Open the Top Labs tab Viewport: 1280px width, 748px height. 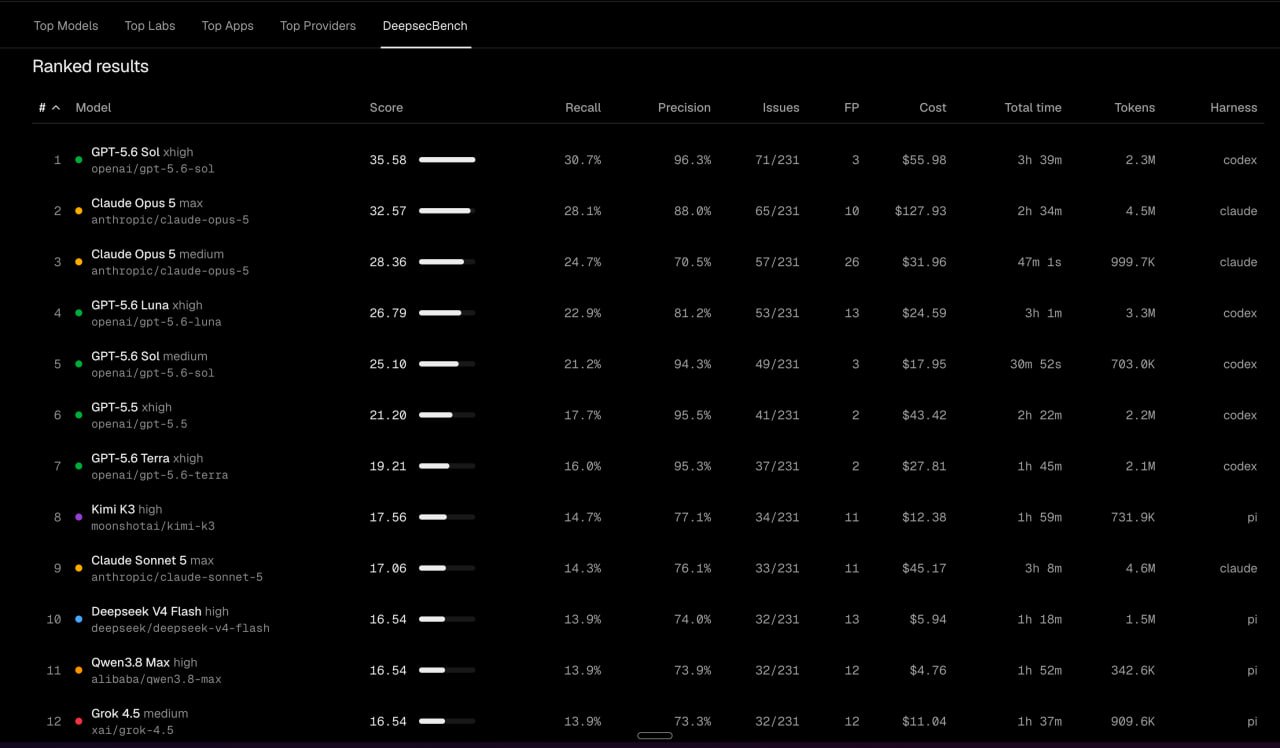[x=150, y=26]
